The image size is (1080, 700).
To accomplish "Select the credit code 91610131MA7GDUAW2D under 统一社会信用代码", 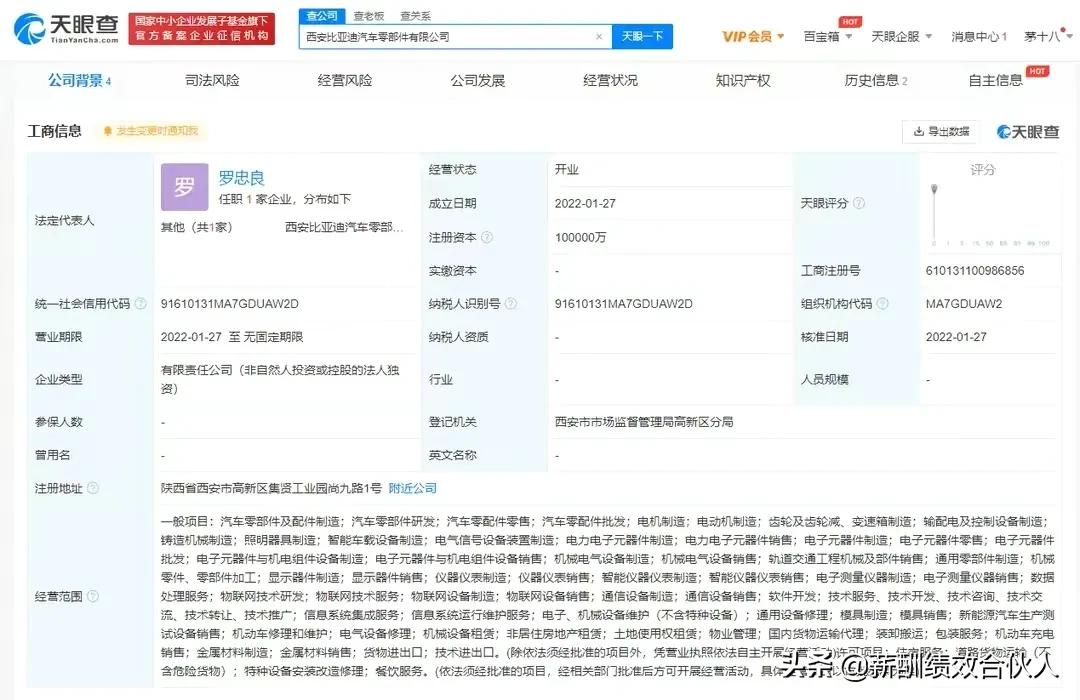I will [x=229, y=304].
